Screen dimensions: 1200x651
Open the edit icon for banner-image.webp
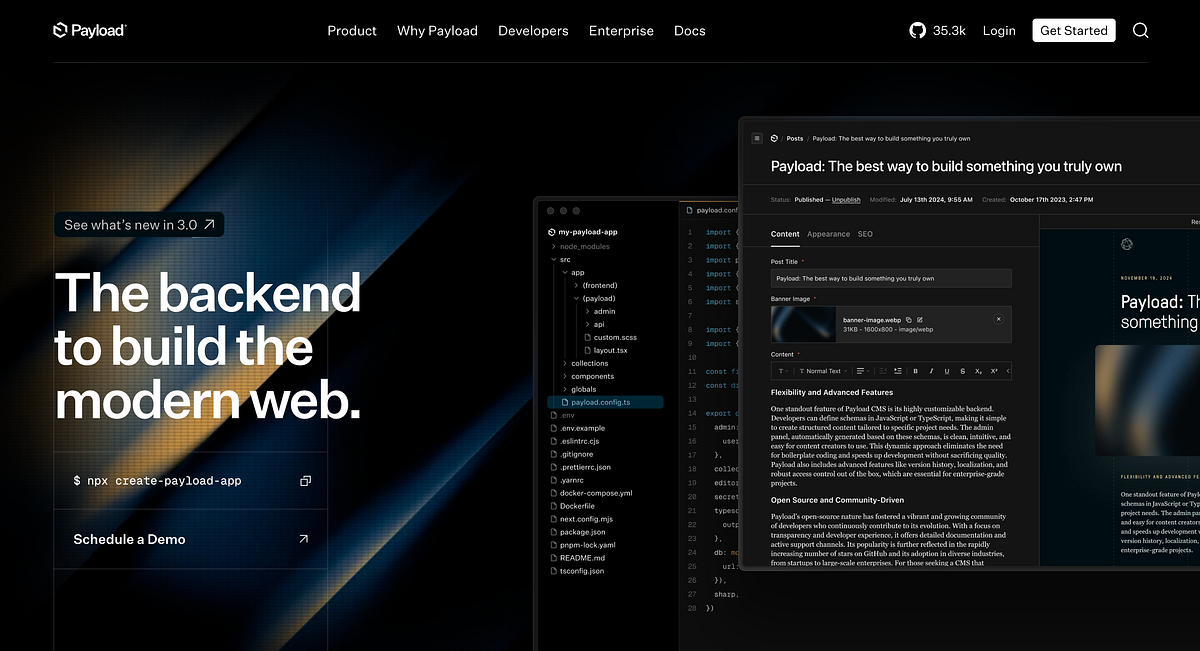(920, 320)
